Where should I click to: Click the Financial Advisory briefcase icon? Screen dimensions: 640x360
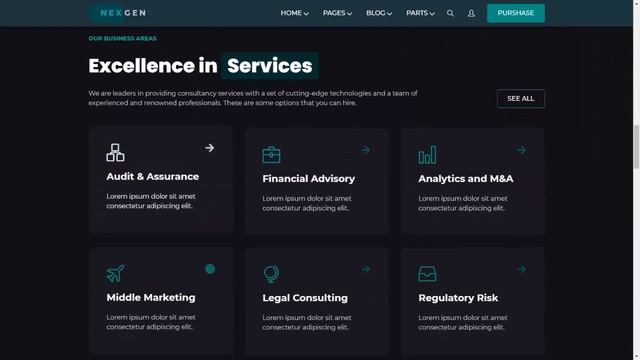tap(271, 155)
